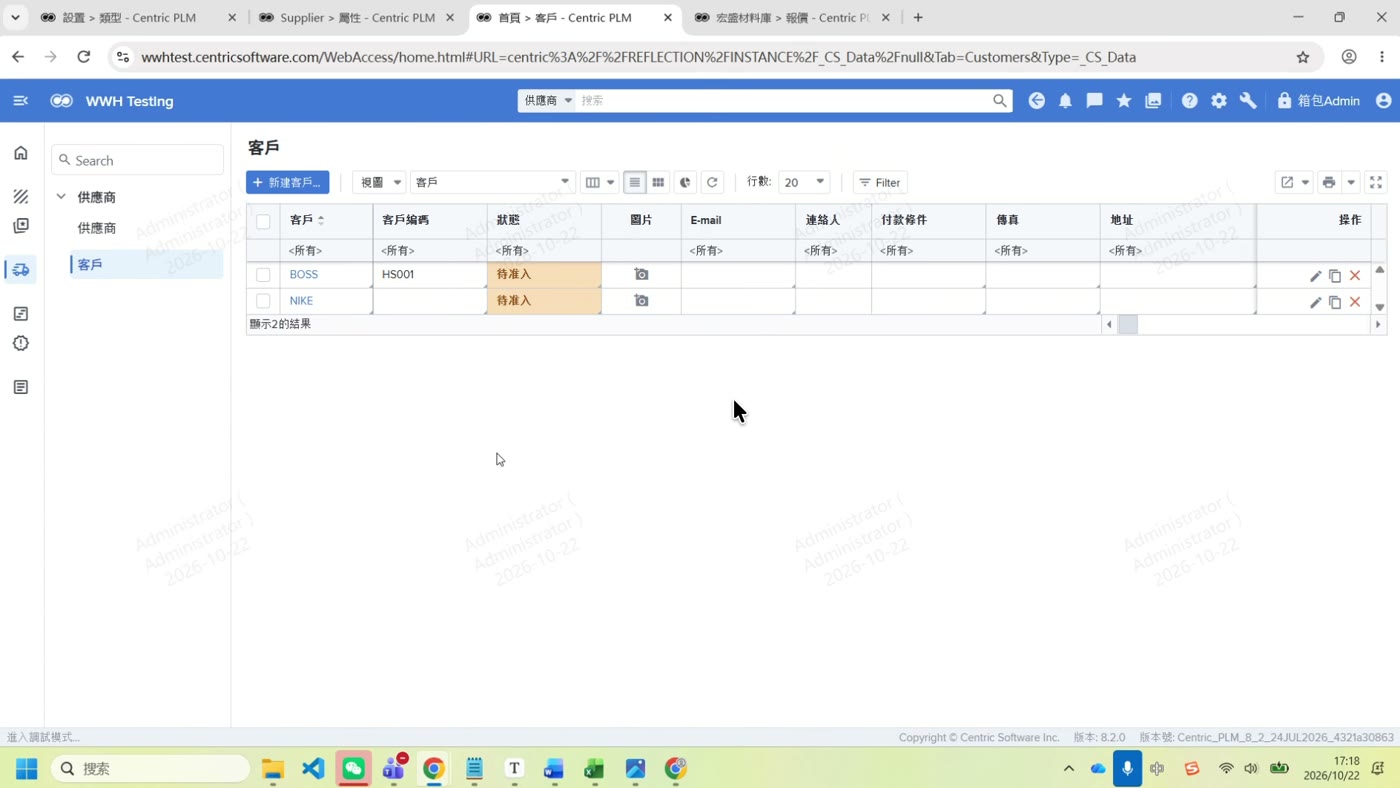This screenshot has height=788, width=1400.
Task: Open the rows count 20 dropdown
Action: [804, 182]
